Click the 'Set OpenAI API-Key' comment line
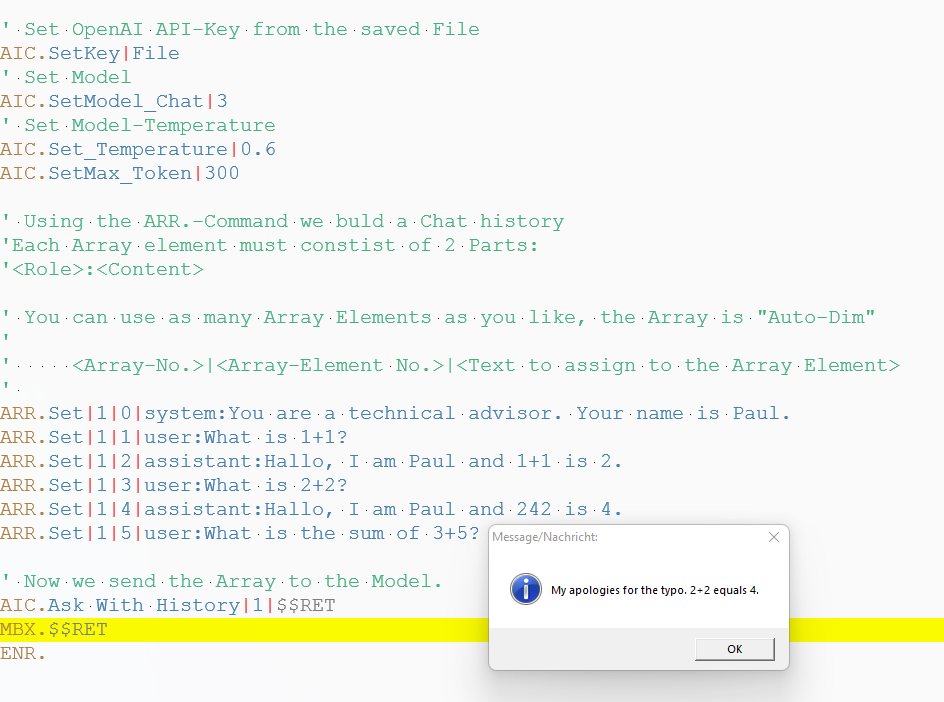 [240, 29]
